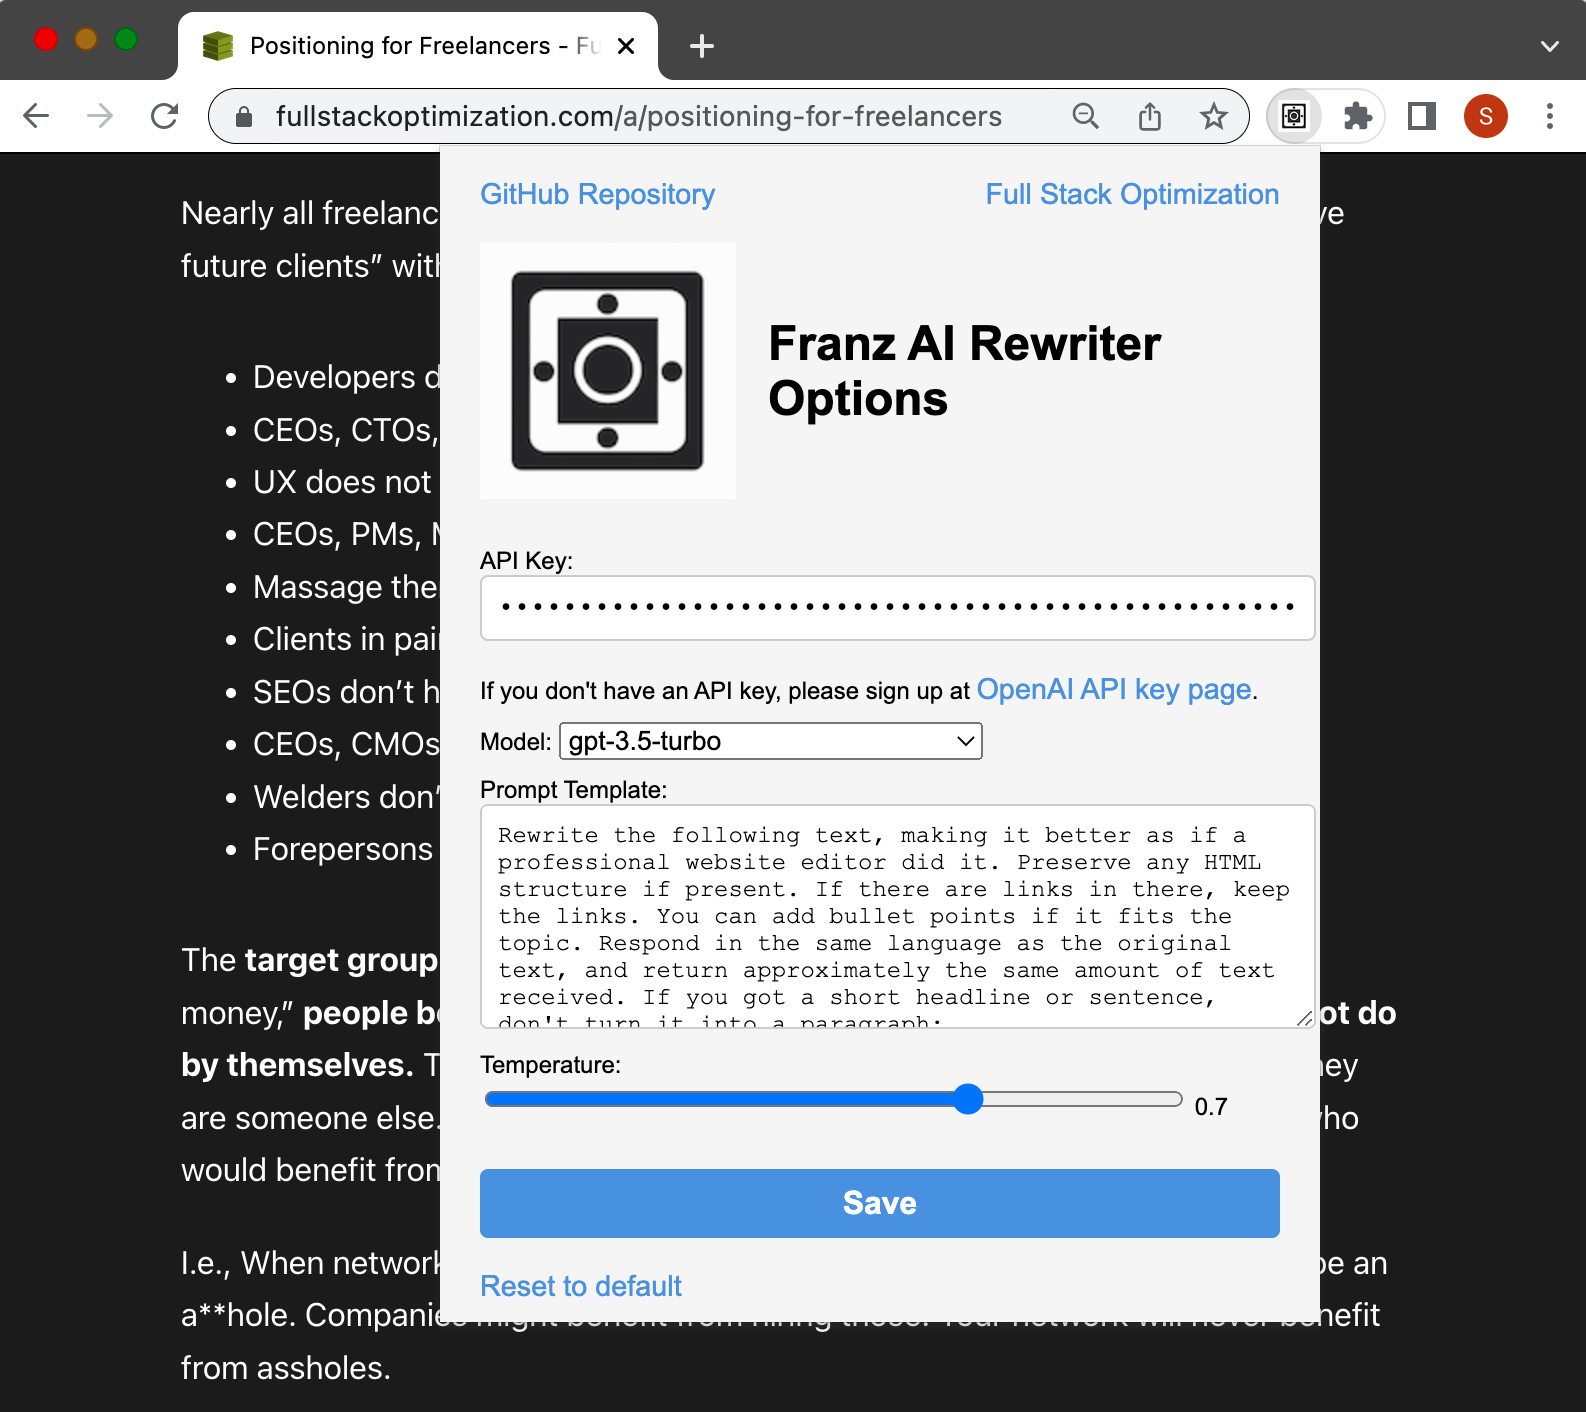Click the 'Massage the' bullet text
The height and width of the screenshot is (1412, 1586).
346,587
